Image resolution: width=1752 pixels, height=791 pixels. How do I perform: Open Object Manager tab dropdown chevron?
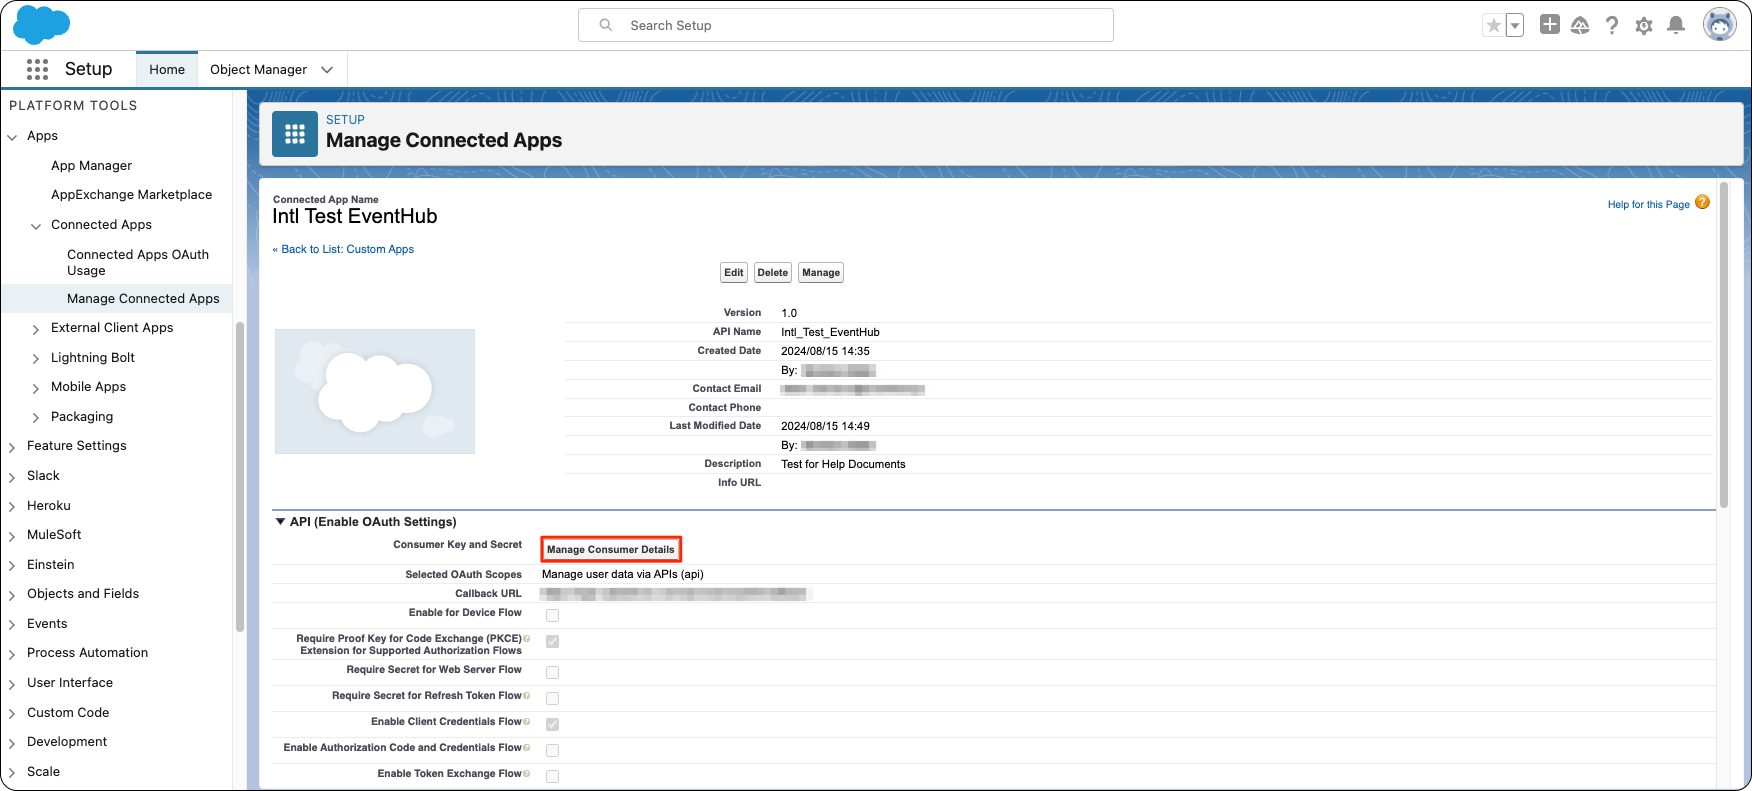click(327, 70)
